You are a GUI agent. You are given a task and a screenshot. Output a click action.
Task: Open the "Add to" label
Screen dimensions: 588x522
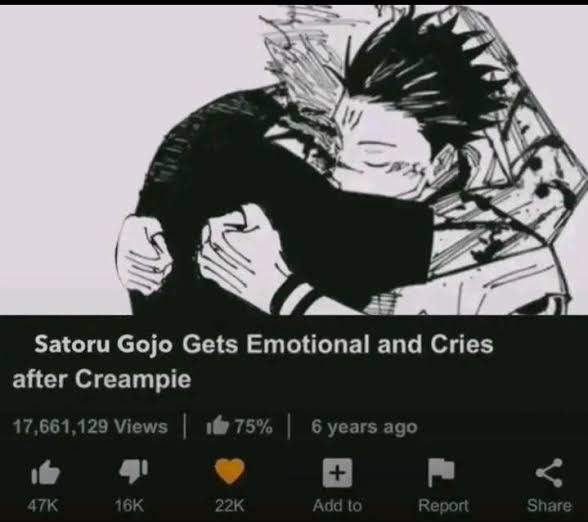(337, 506)
